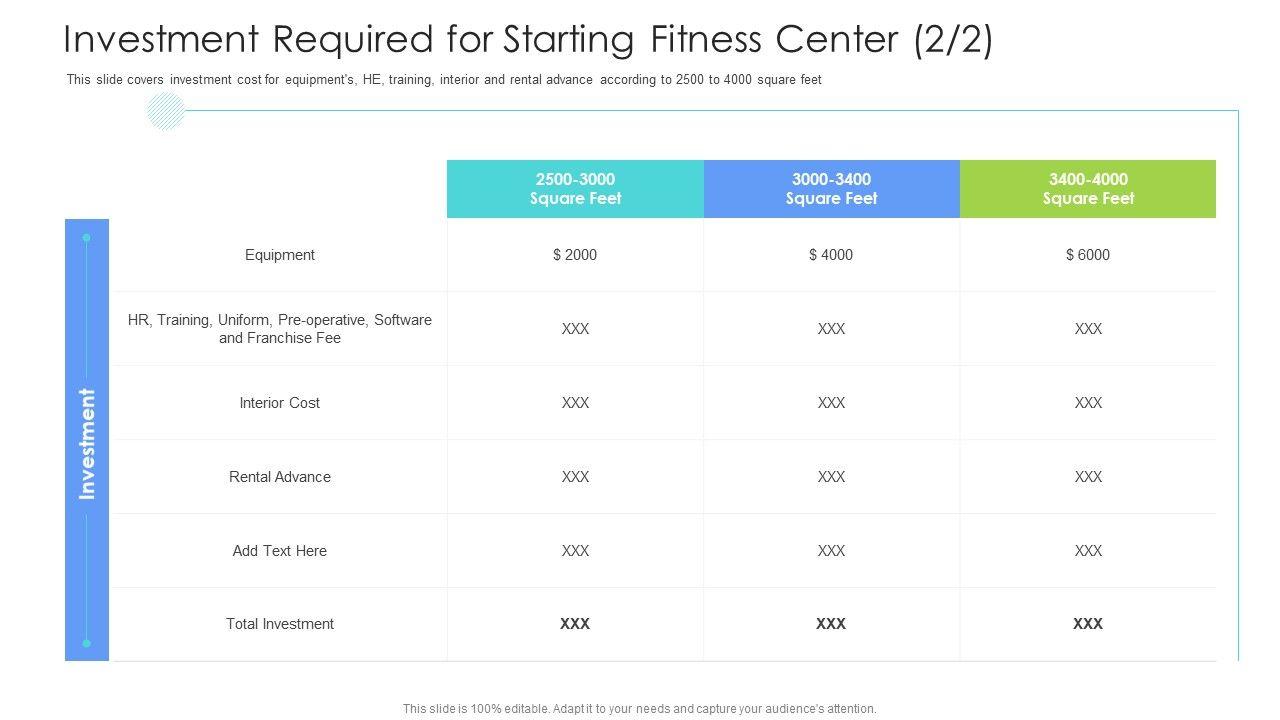Select the $ 6000 equipment cell
This screenshot has height=720, width=1280.
click(1088, 255)
